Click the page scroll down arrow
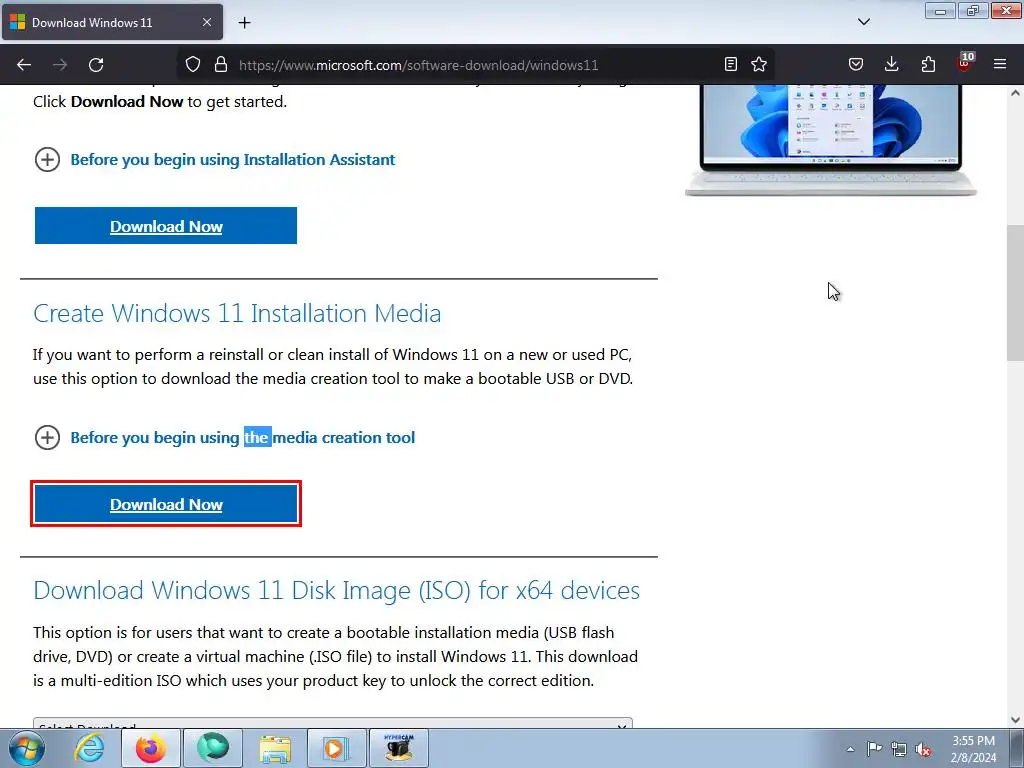Screen dimensions: 1024x768 1015,720
